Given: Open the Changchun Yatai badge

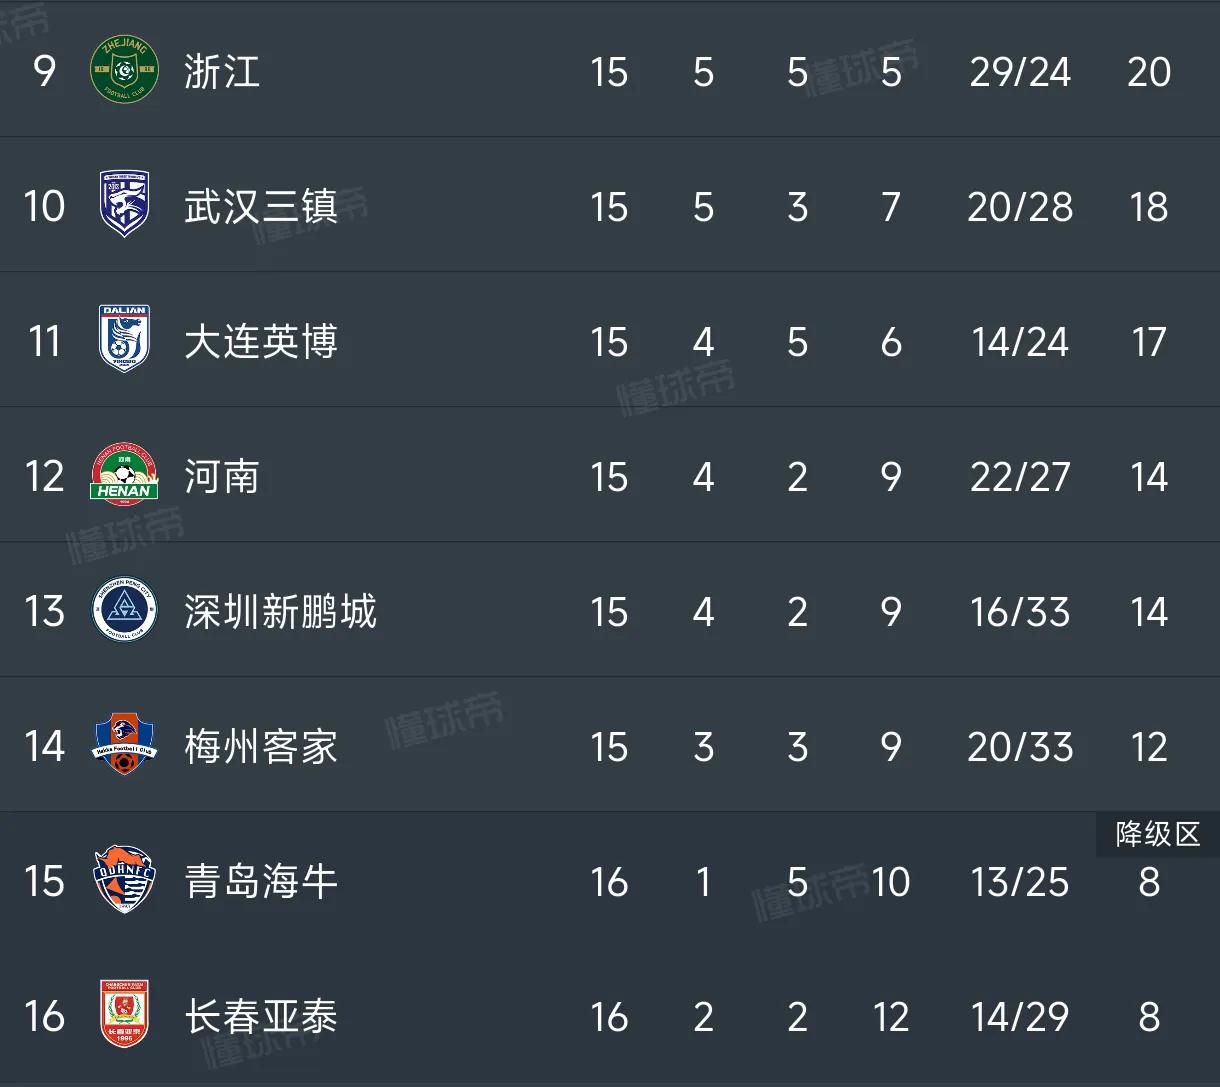Looking at the screenshot, I should tap(124, 1015).
